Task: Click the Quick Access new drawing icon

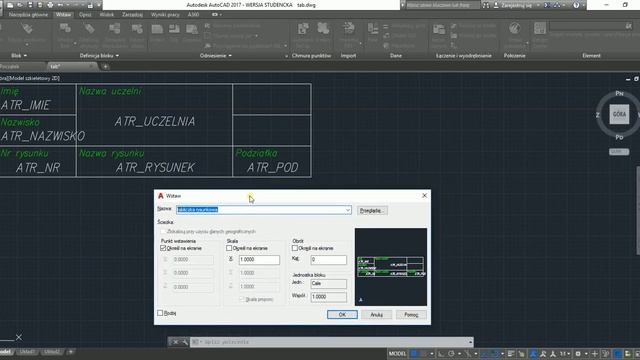Action: [10, 5]
